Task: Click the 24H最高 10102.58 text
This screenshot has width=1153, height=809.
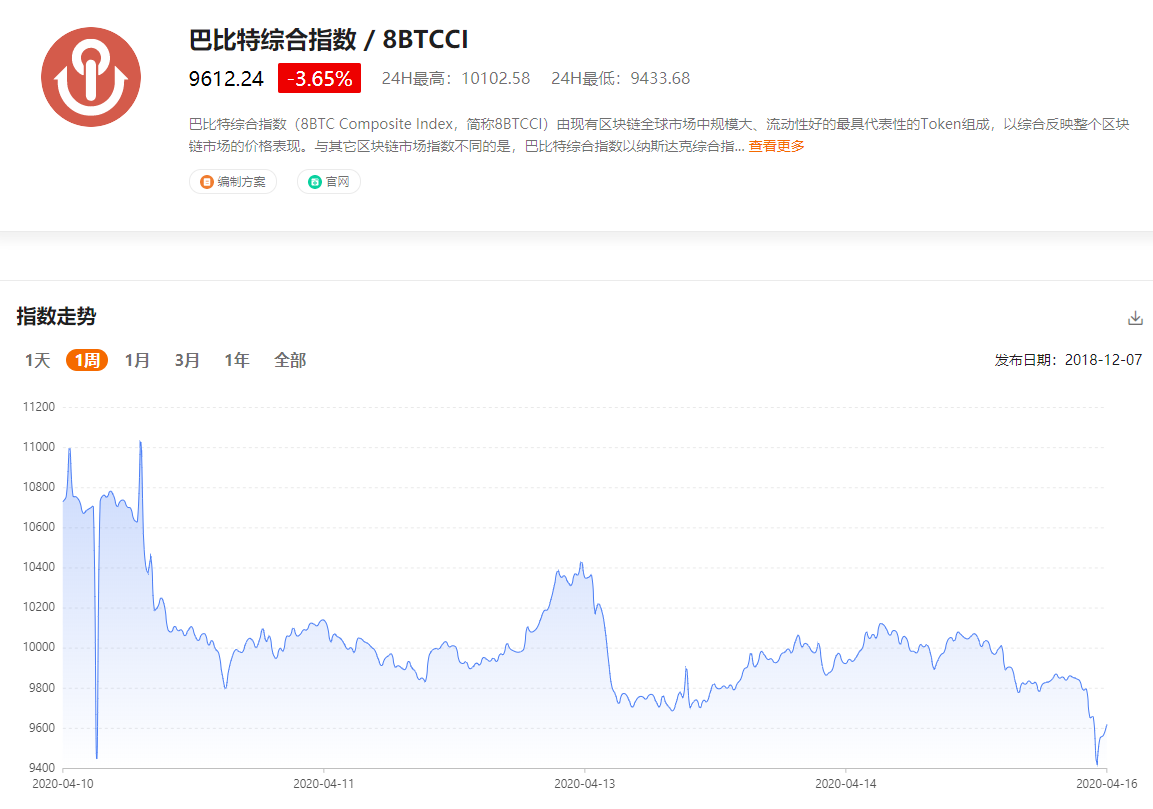Action: pyautogui.click(x=456, y=79)
